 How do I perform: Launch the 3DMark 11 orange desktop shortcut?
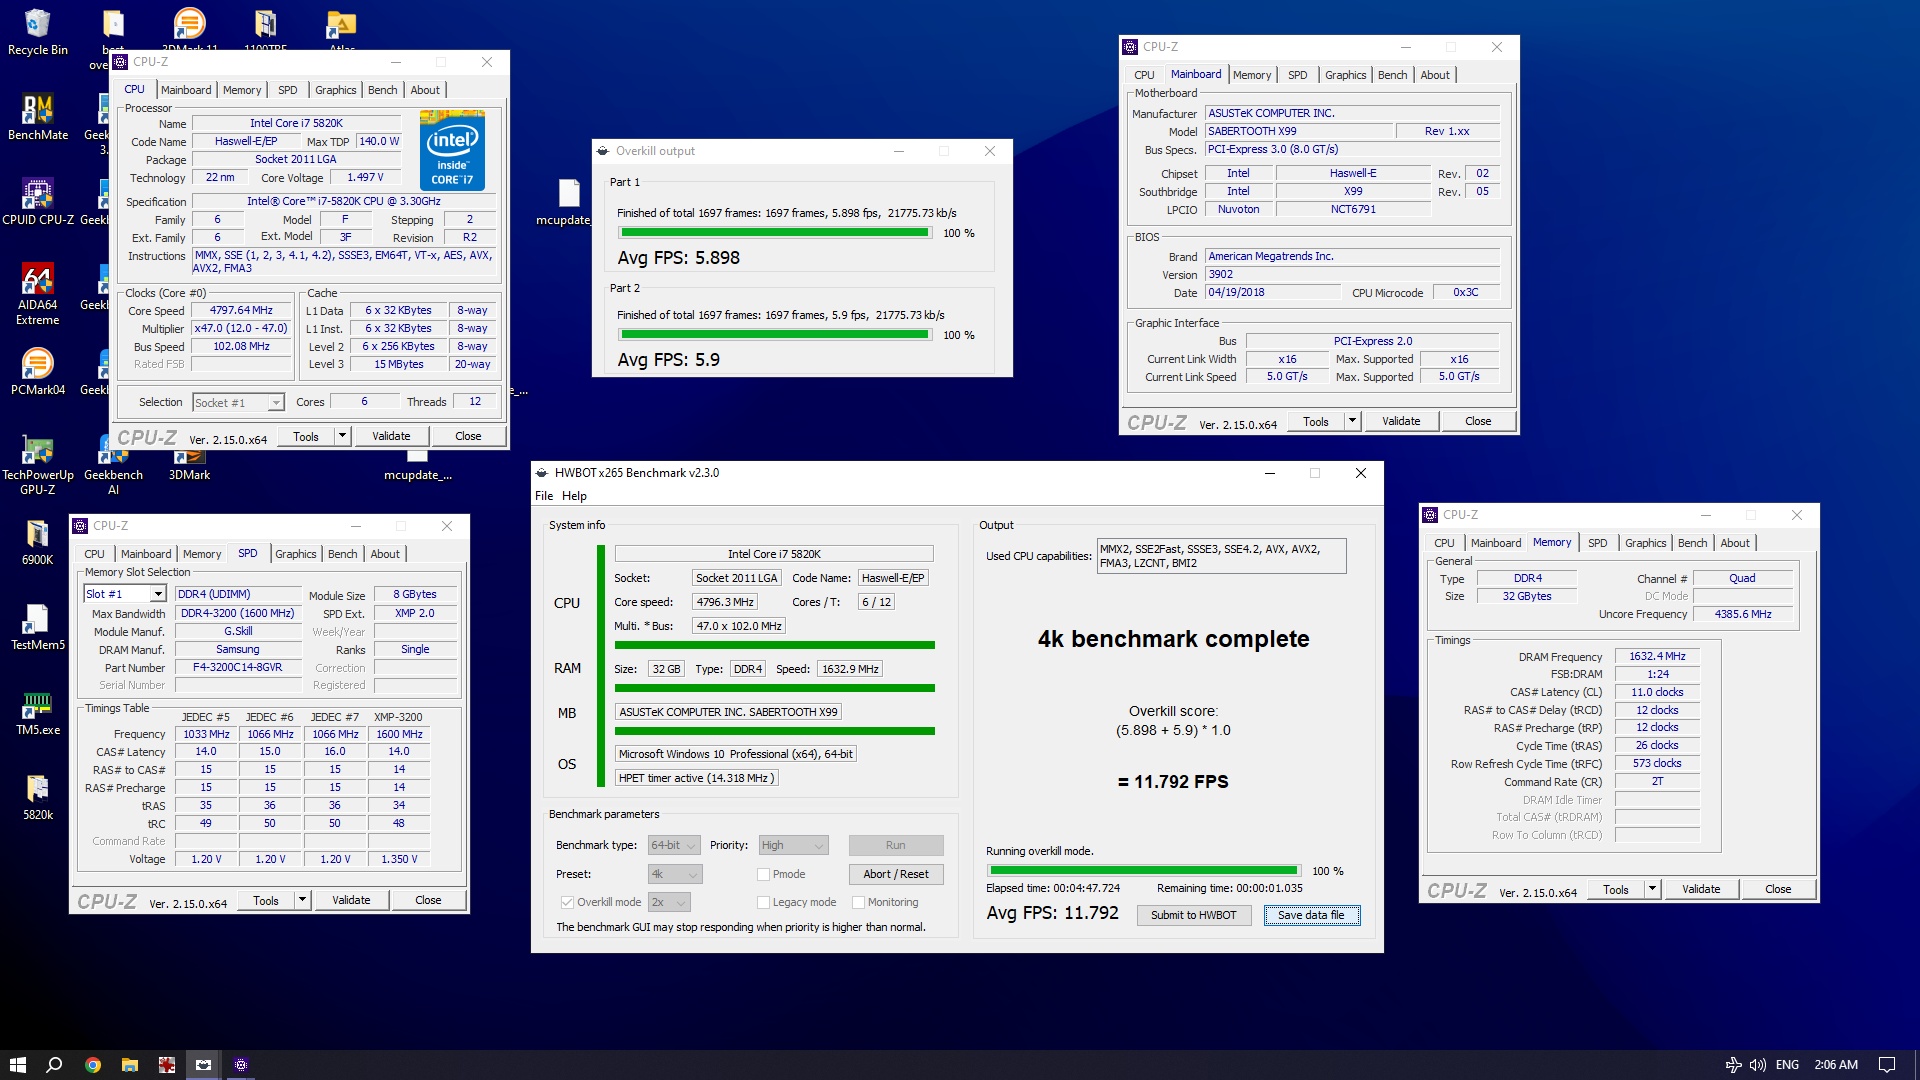pyautogui.click(x=189, y=28)
